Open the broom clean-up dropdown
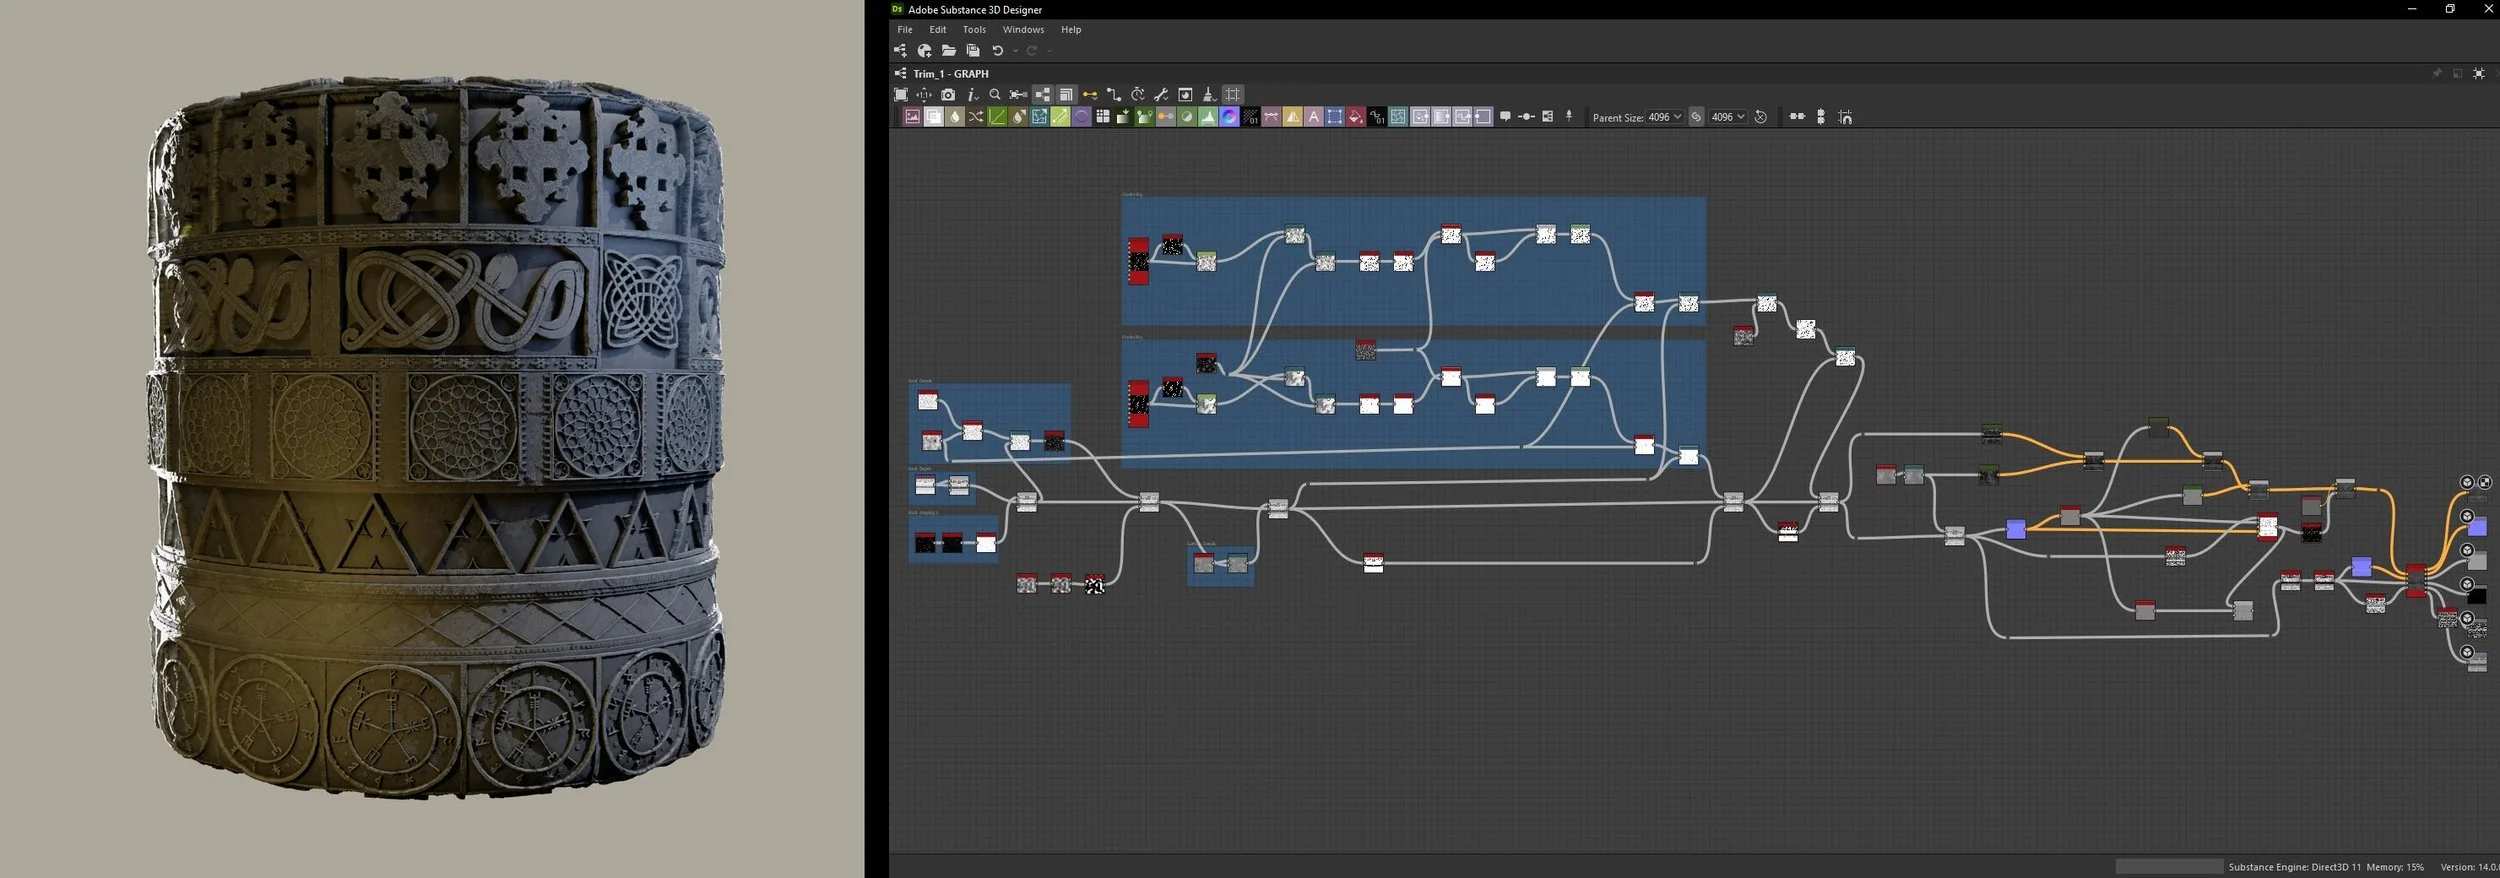Image resolution: width=2500 pixels, height=878 pixels. (1209, 94)
